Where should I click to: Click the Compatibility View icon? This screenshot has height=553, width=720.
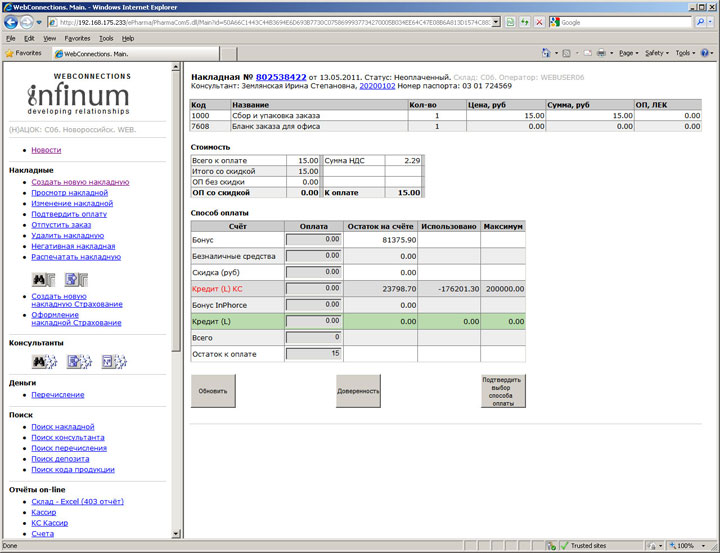click(x=510, y=22)
